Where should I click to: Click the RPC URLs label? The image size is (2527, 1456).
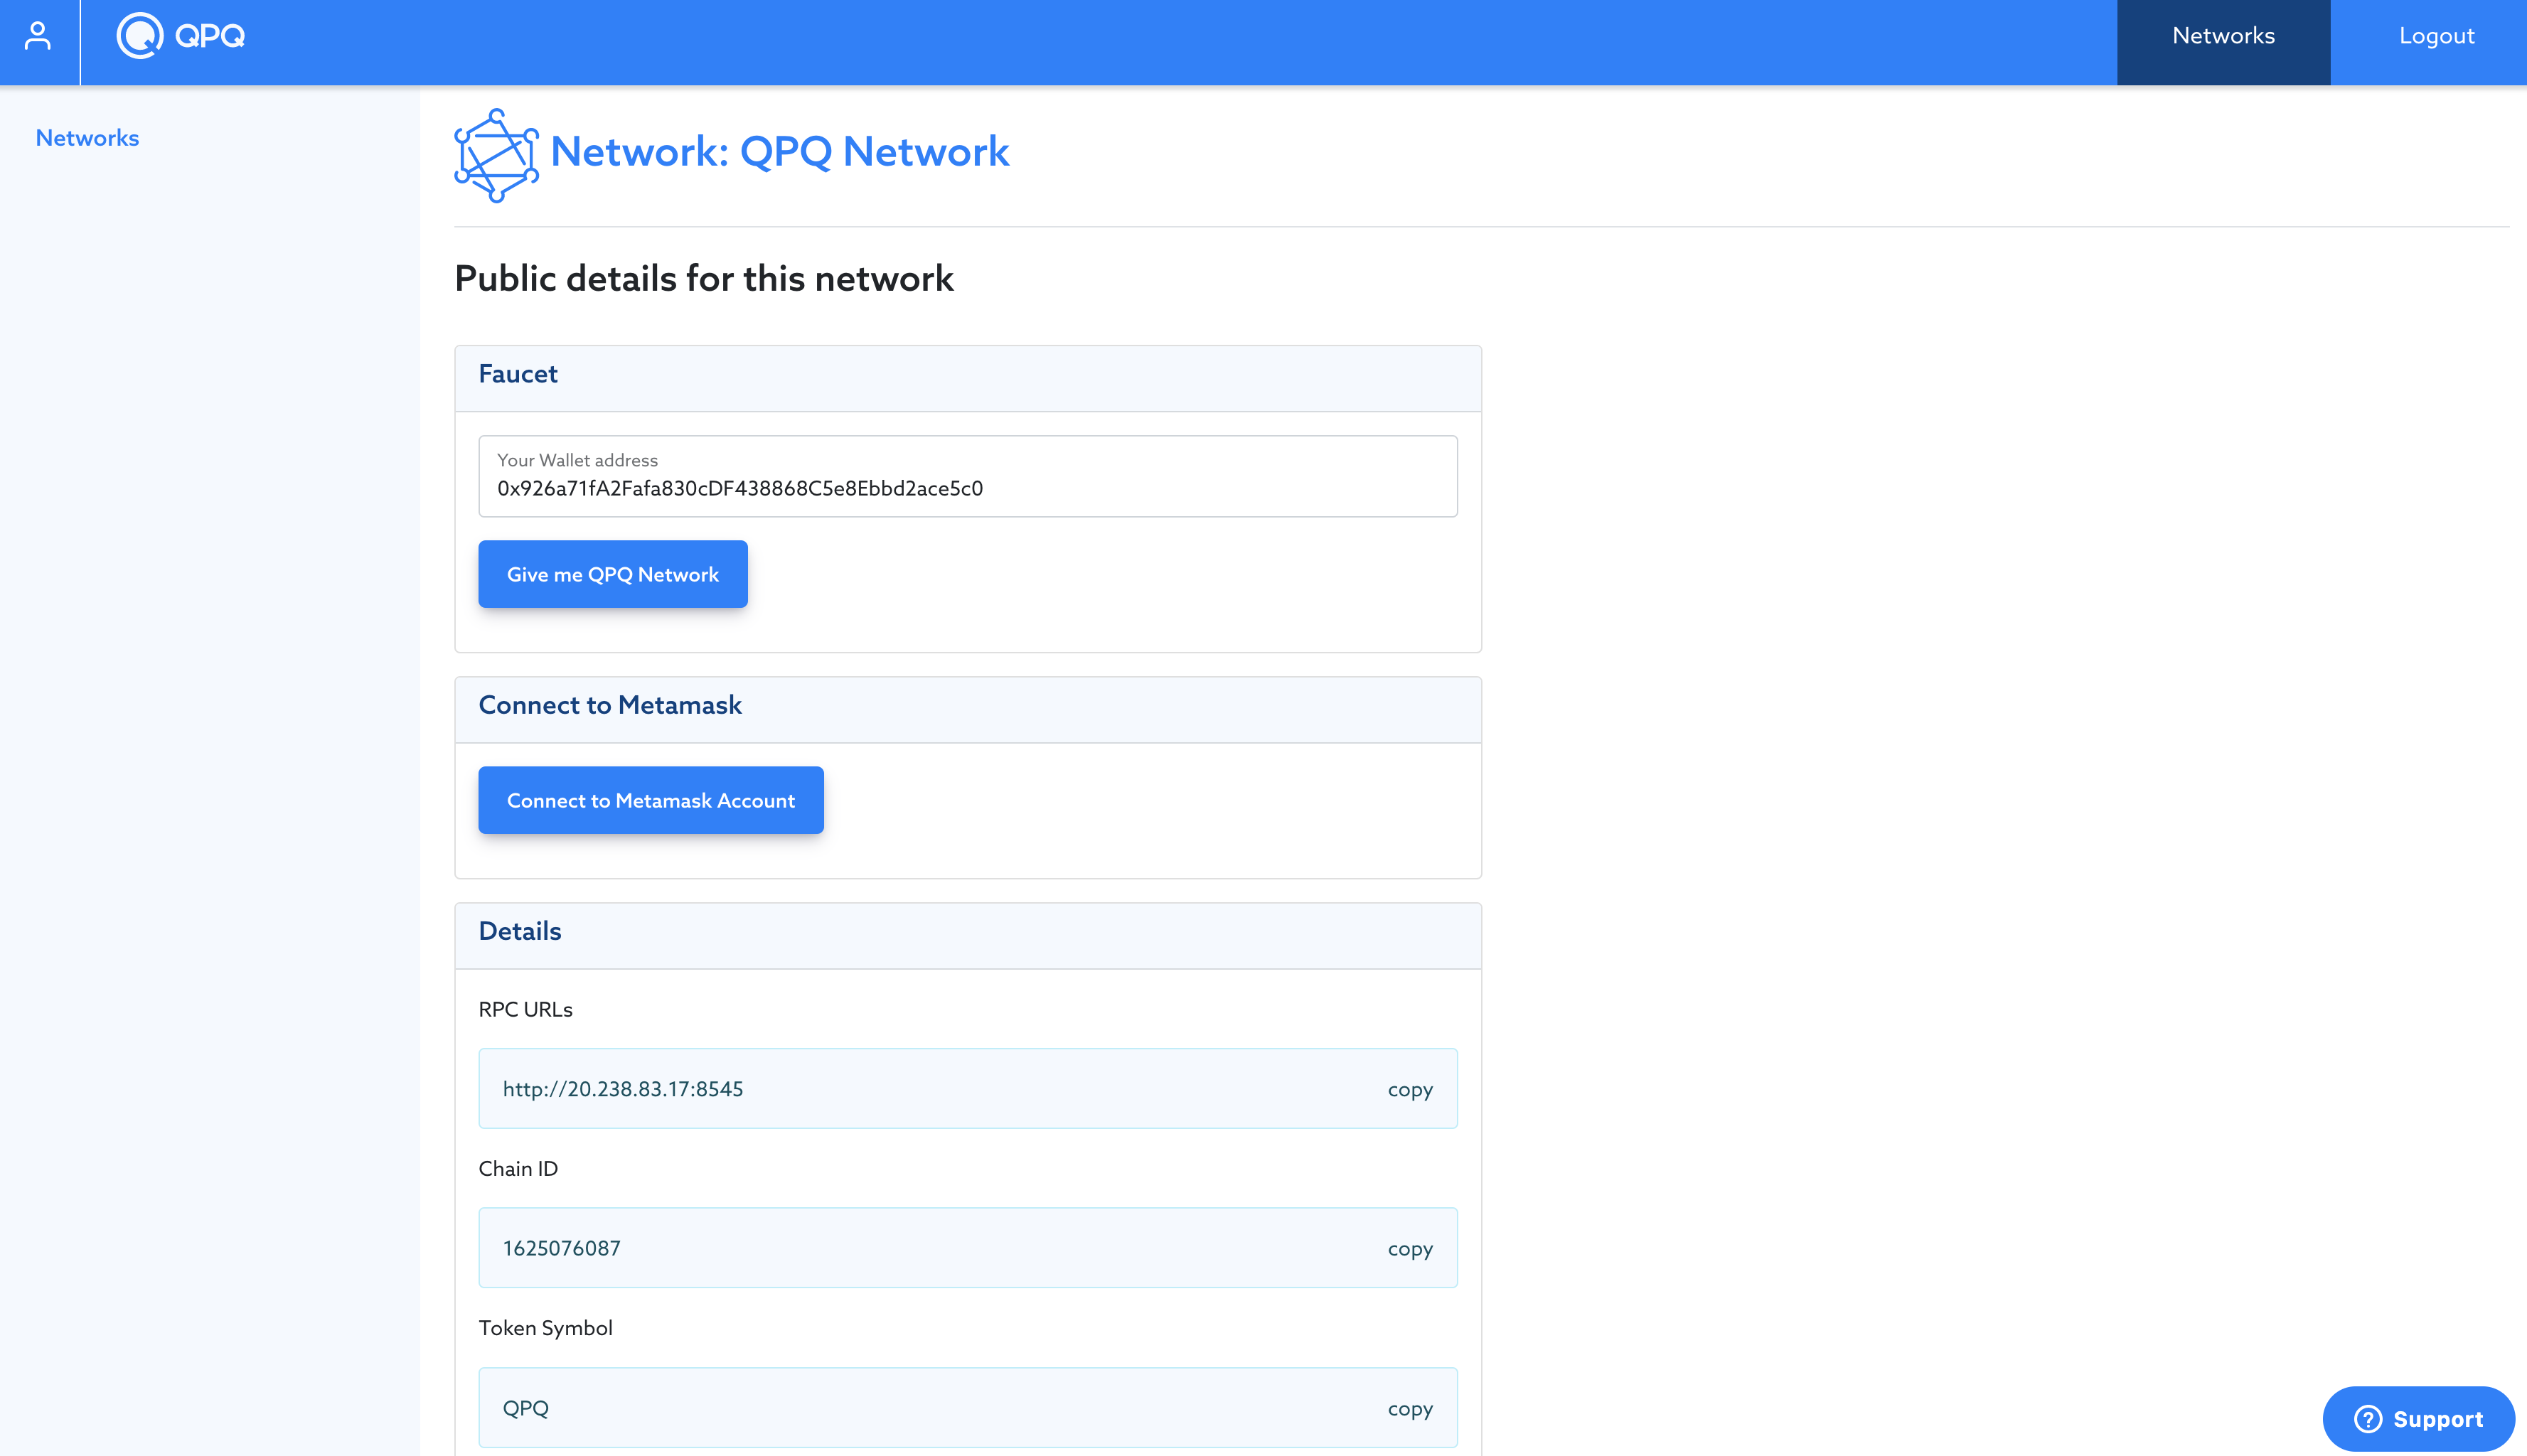[x=525, y=1009]
